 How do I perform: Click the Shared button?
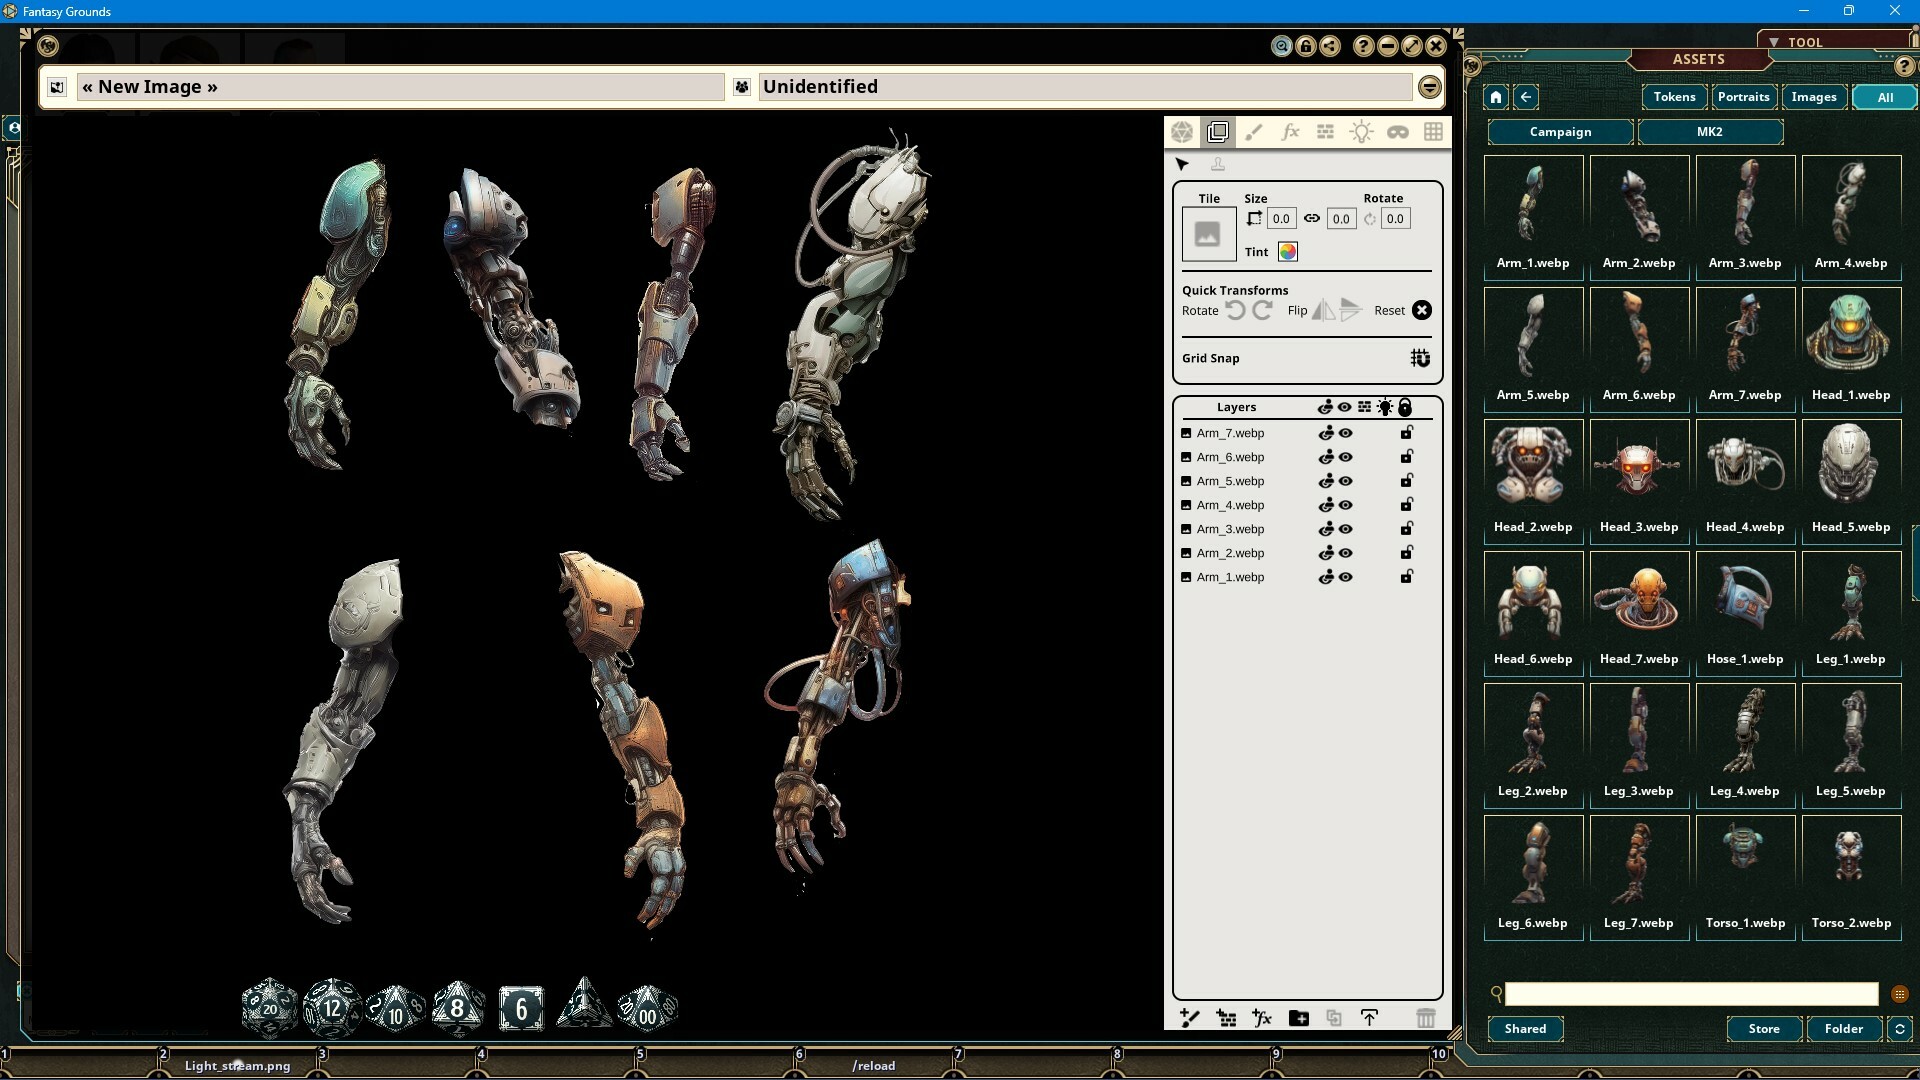pyautogui.click(x=1524, y=1028)
